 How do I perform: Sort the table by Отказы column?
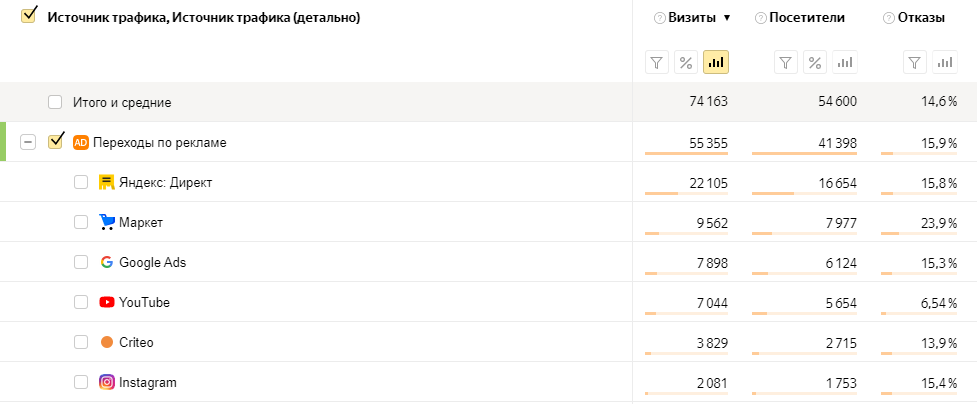point(920,18)
